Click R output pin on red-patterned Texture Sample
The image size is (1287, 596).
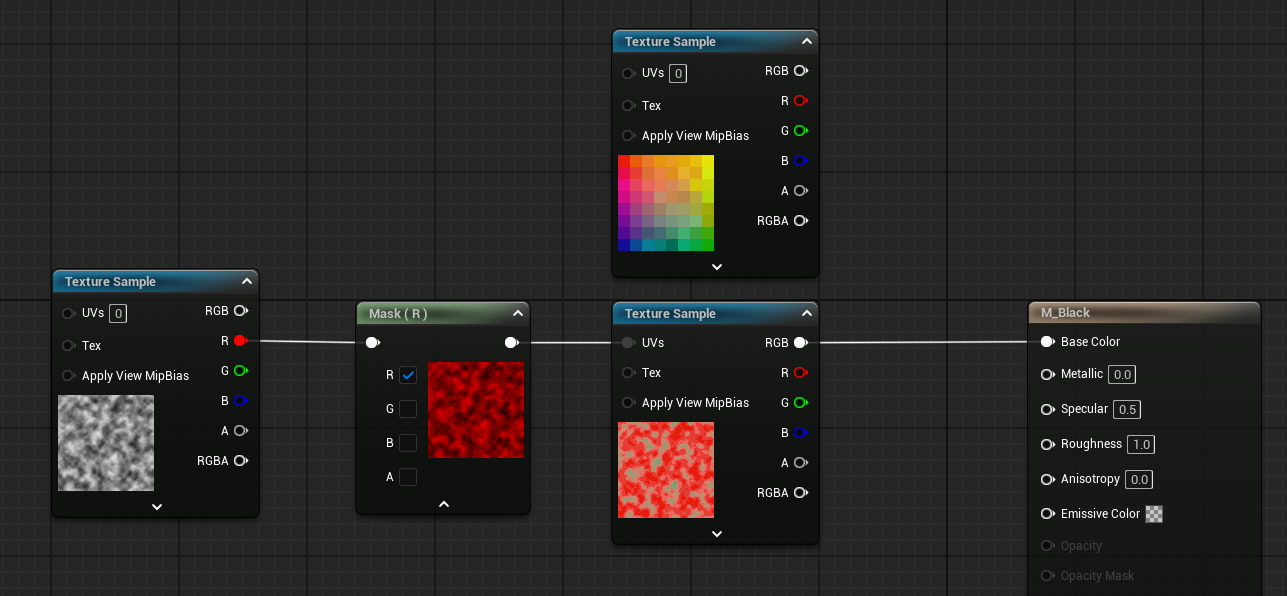800,373
